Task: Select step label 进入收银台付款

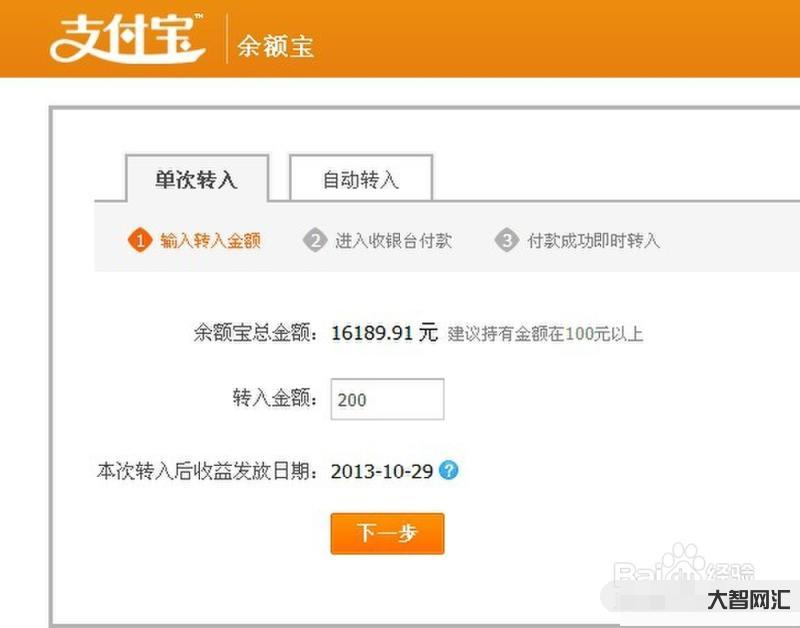Action: 394,240
